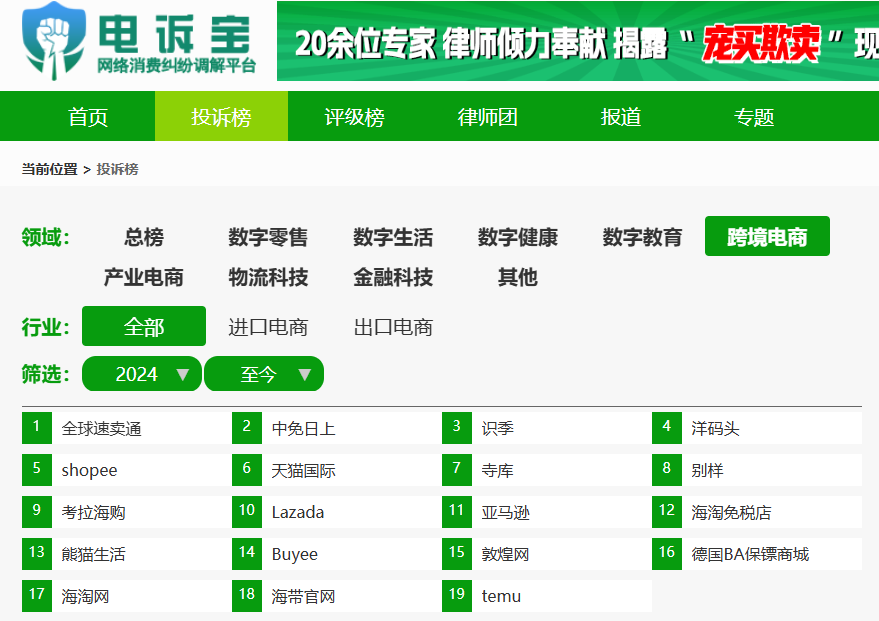Select the 数字健康 domain filter

click(x=517, y=237)
